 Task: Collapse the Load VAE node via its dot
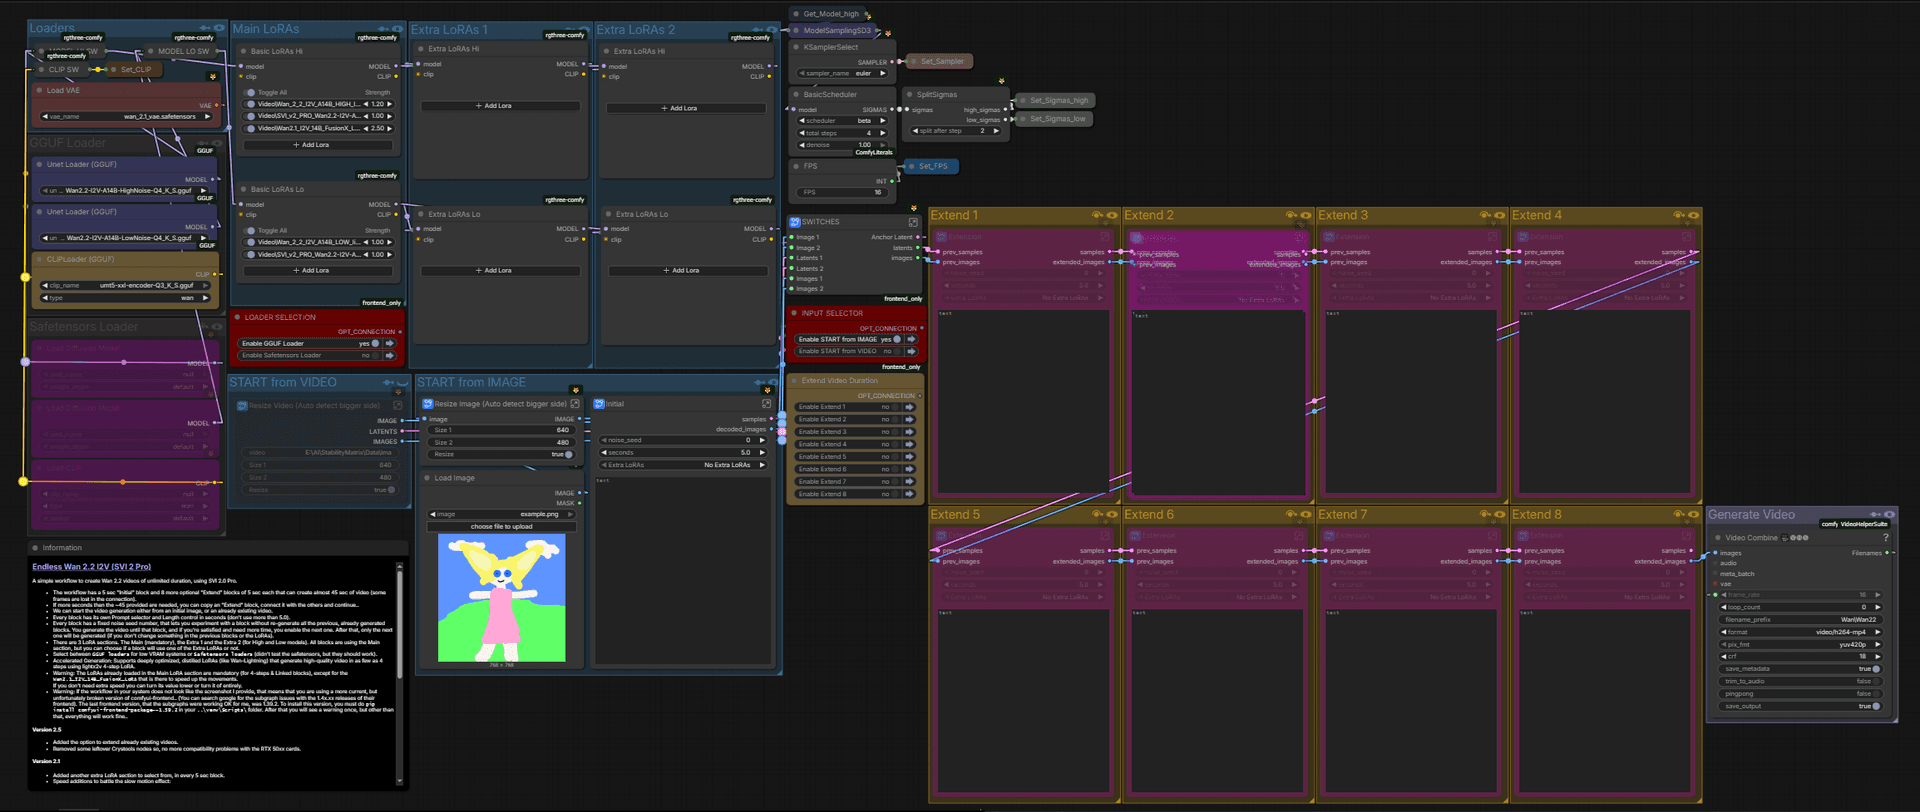pyautogui.click(x=39, y=90)
